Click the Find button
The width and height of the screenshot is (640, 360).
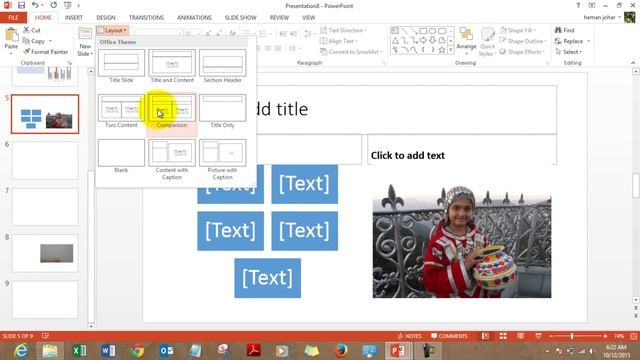tap(564, 30)
